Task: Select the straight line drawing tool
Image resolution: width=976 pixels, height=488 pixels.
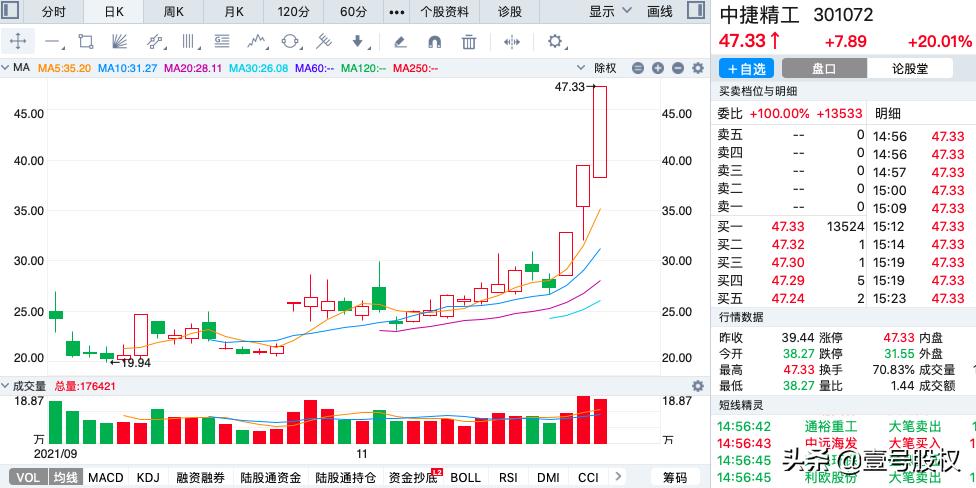Action: 53,42
